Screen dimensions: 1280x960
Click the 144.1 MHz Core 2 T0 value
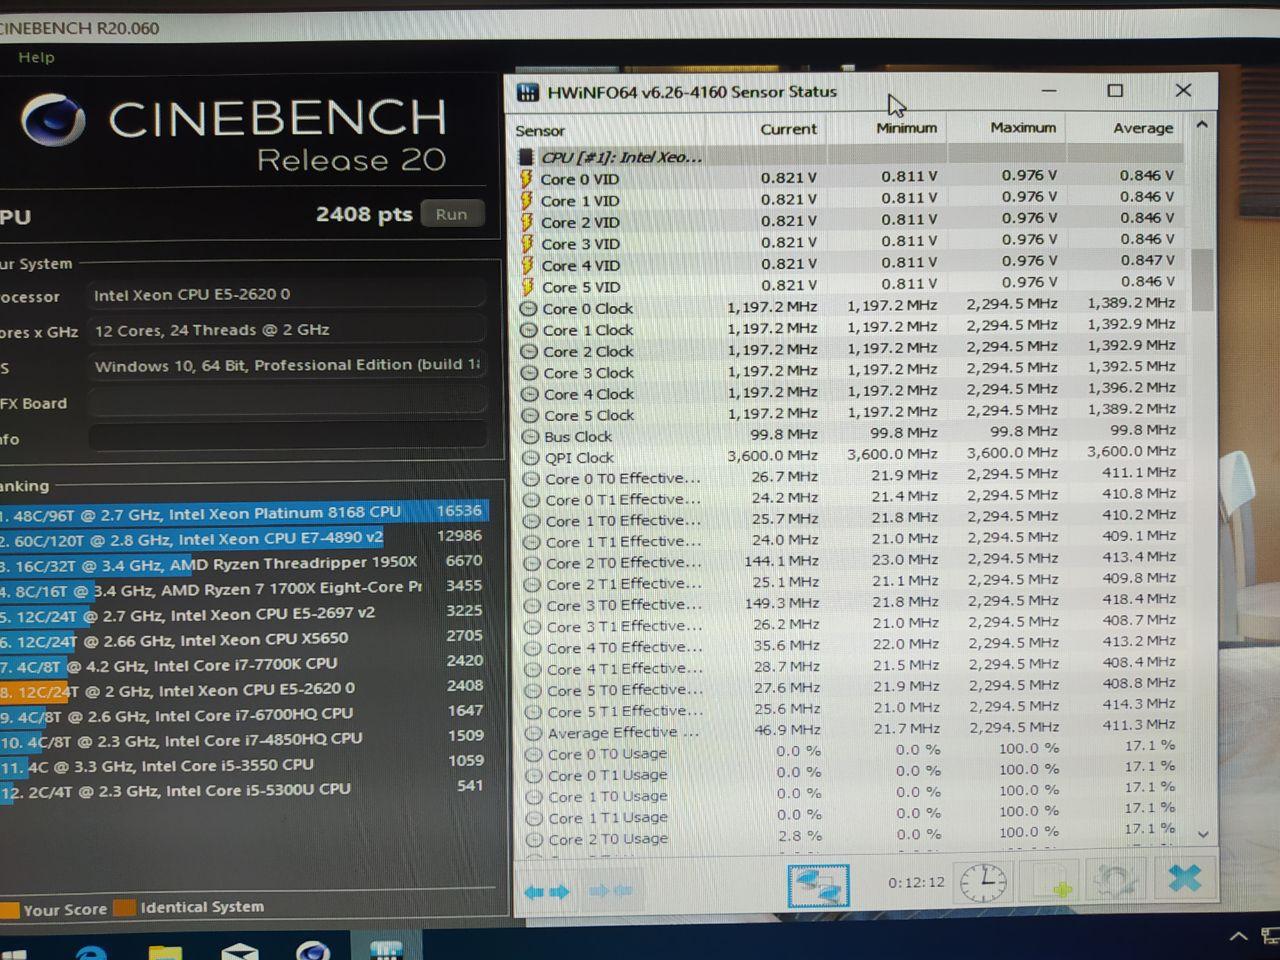[x=781, y=561]
